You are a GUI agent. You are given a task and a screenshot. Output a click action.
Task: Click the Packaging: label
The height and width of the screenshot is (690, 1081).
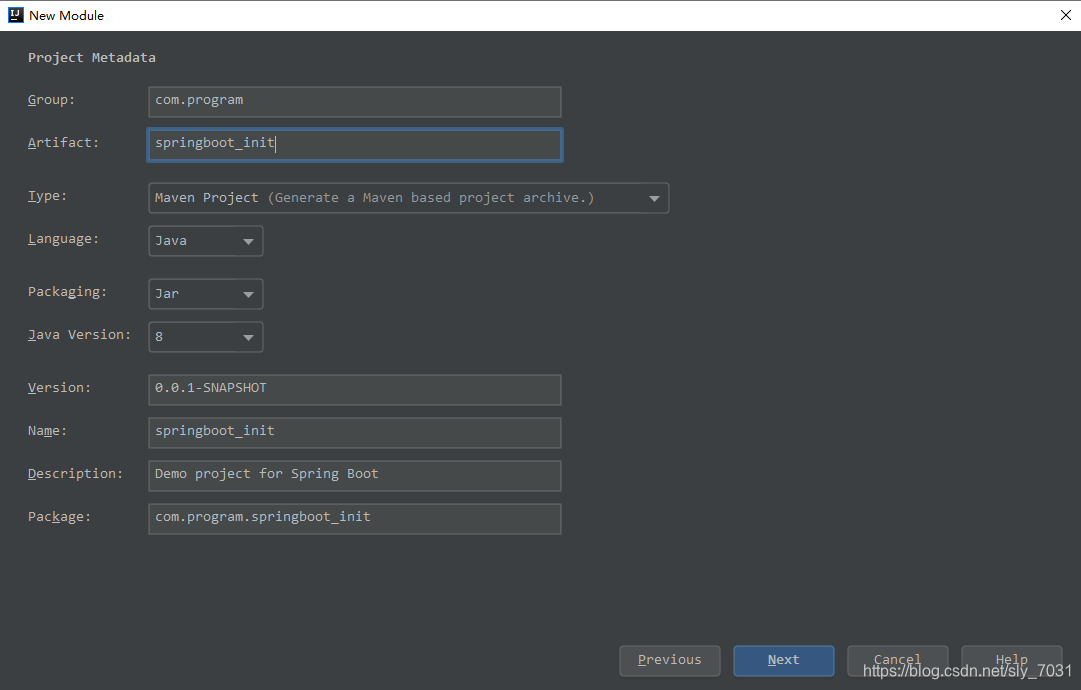pos(68,292)
